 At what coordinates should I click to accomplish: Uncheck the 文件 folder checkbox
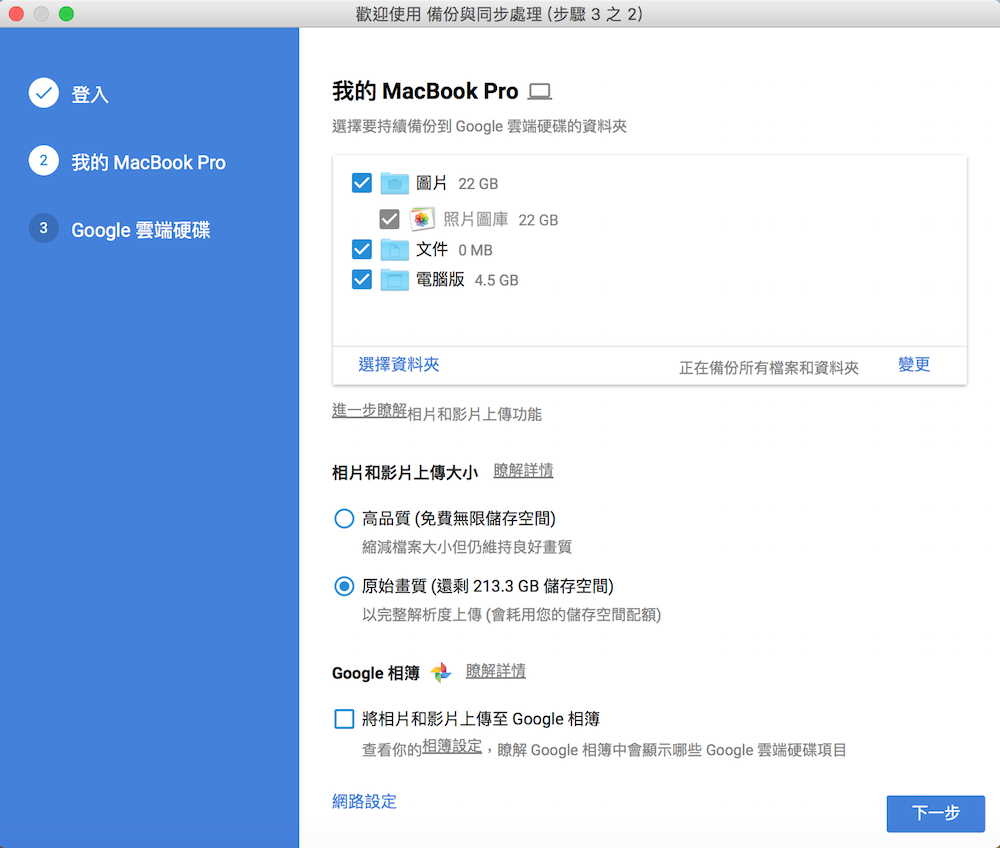tap(362, 250)
